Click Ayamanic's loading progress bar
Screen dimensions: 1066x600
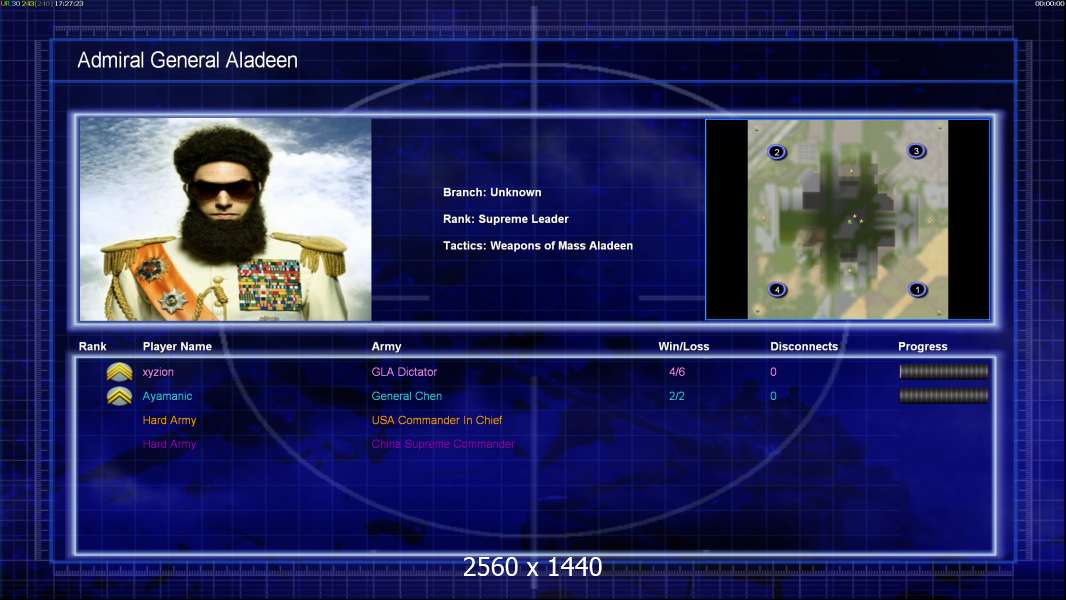click(x=944, y=395)
